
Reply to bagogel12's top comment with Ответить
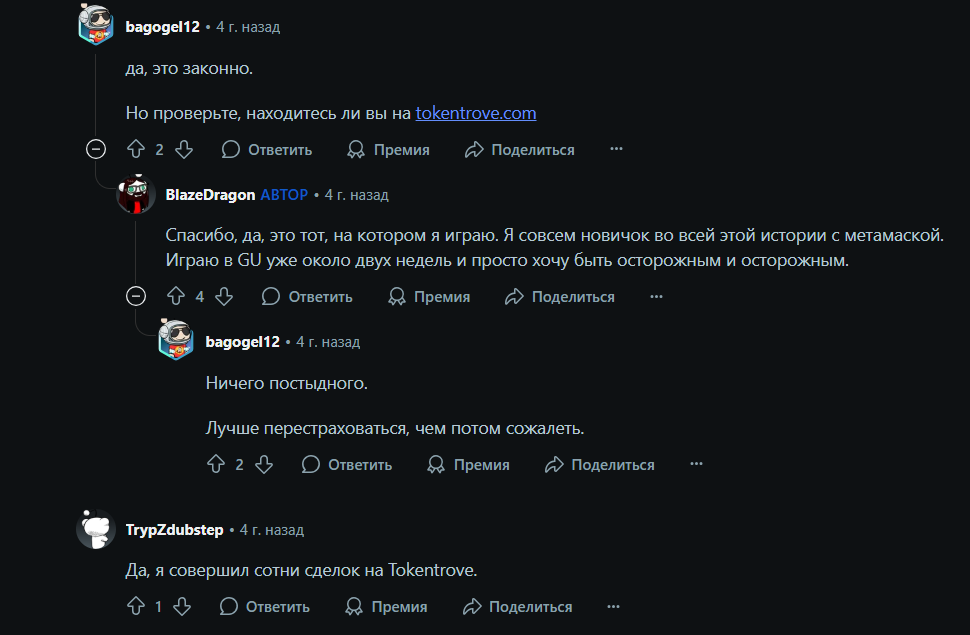pyautogui.click(x=267, y=150)
